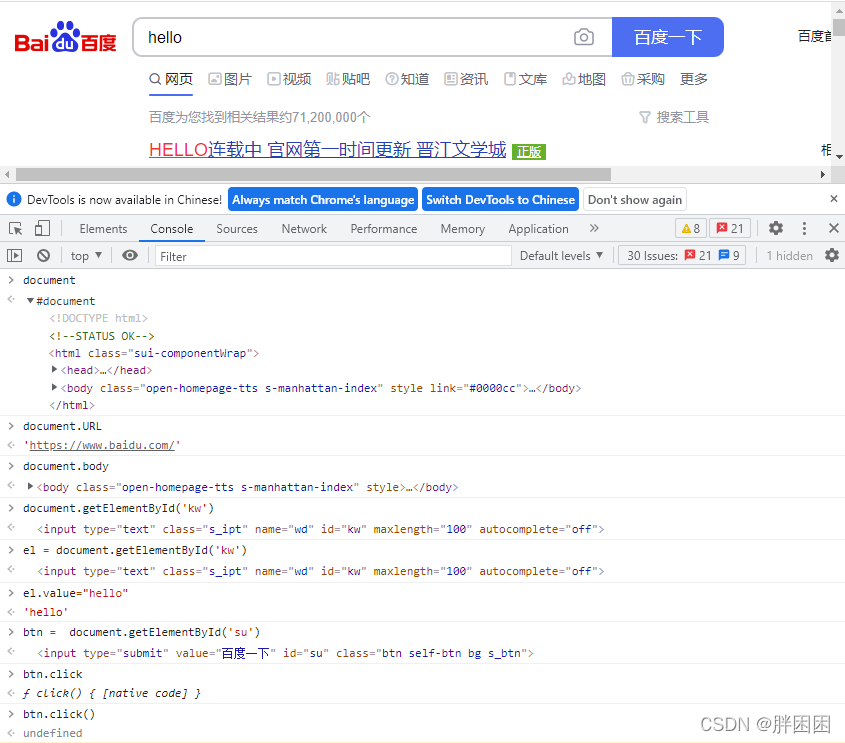Select the 文库 search category
845x743 pixels.
click(x=525, y=79)
